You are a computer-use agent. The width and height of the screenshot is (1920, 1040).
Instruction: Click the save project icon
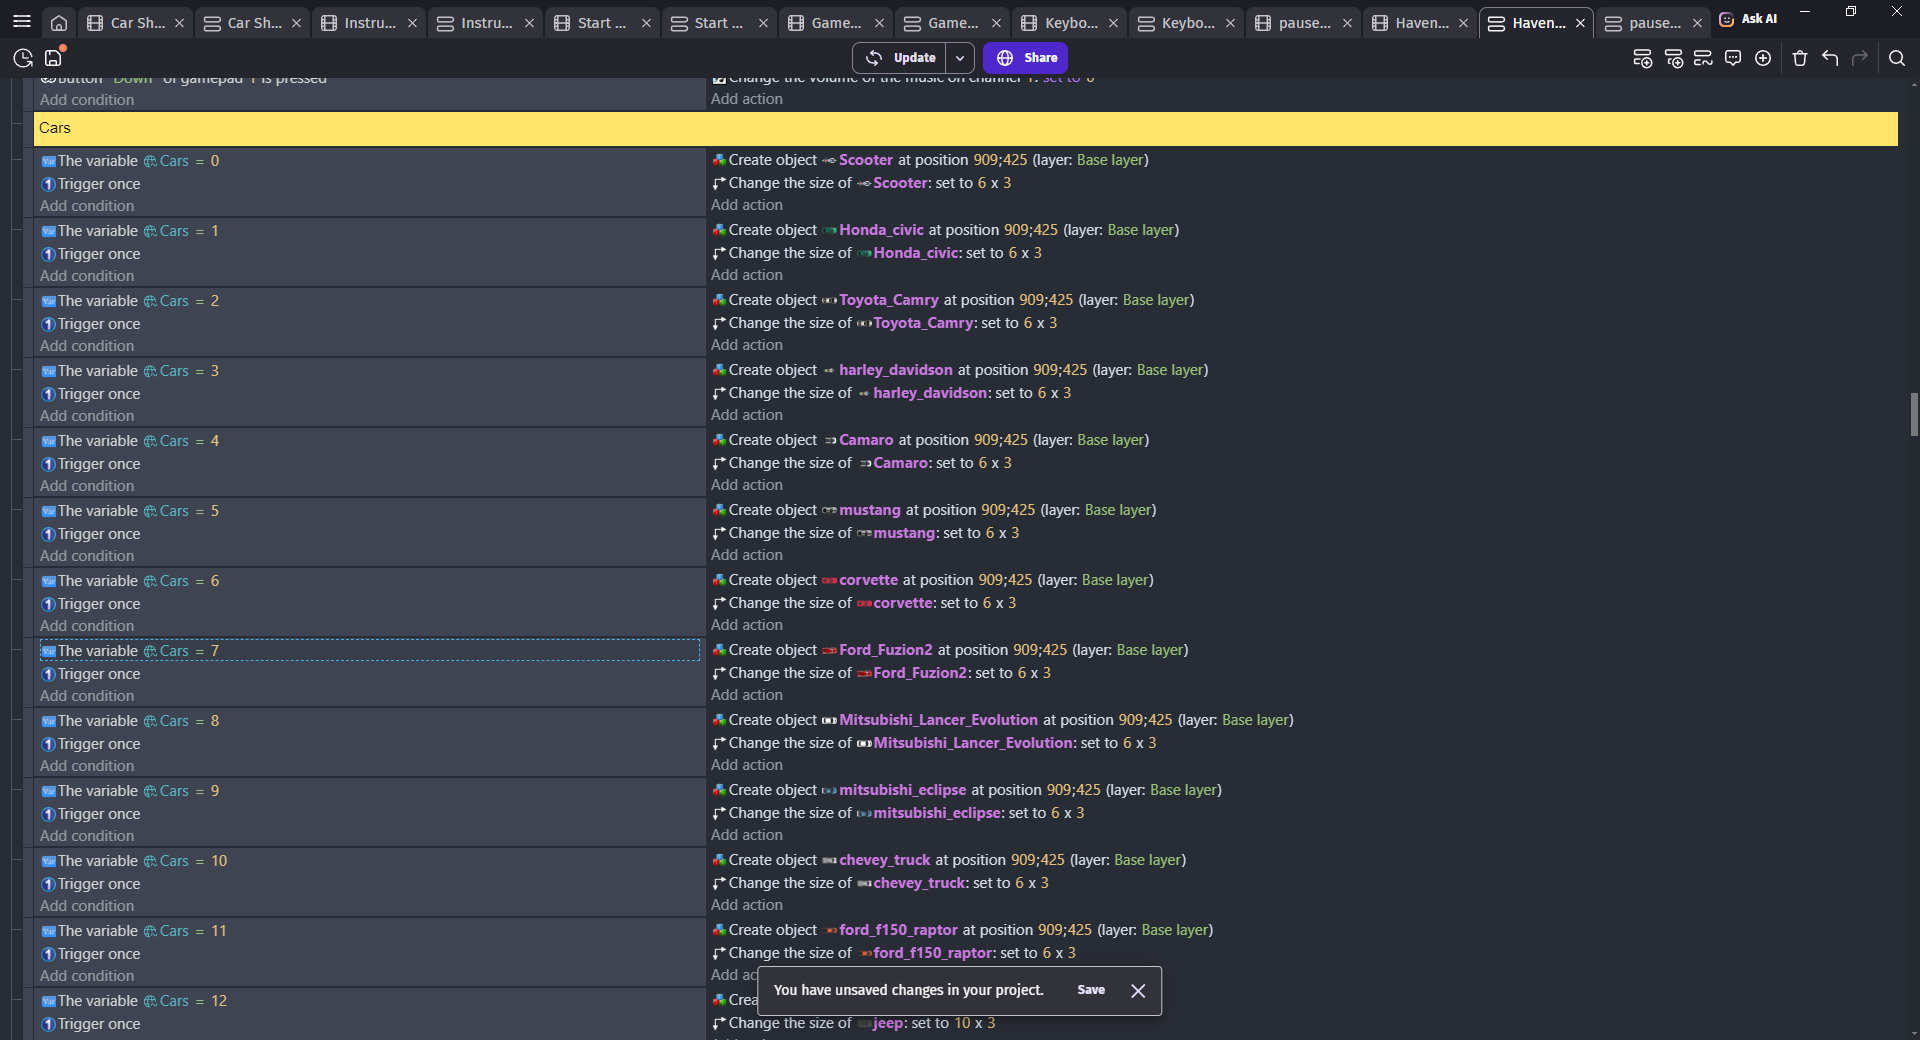click(54, 58)
